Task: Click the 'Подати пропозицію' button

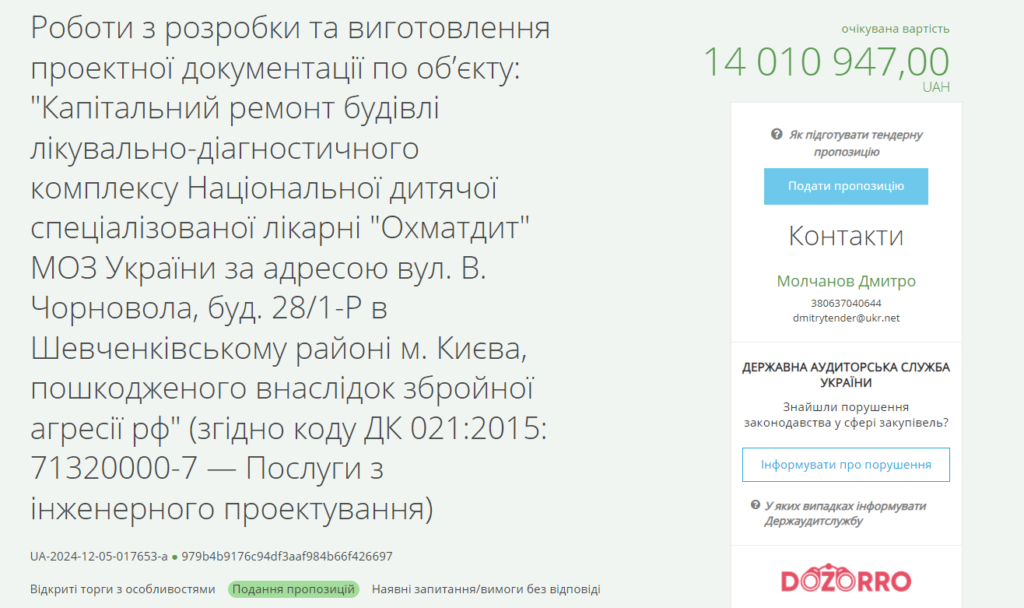Action: click(x=846, y=186)
